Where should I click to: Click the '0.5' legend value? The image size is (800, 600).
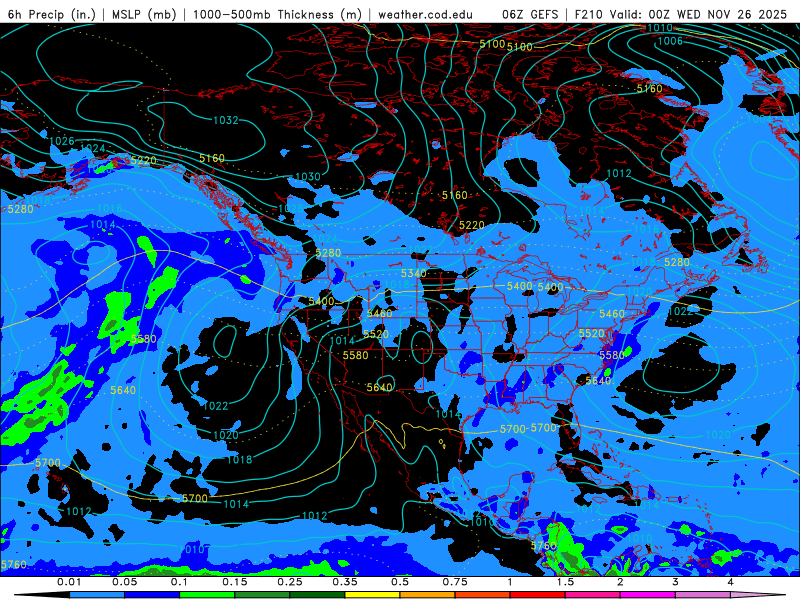point(400,582)
